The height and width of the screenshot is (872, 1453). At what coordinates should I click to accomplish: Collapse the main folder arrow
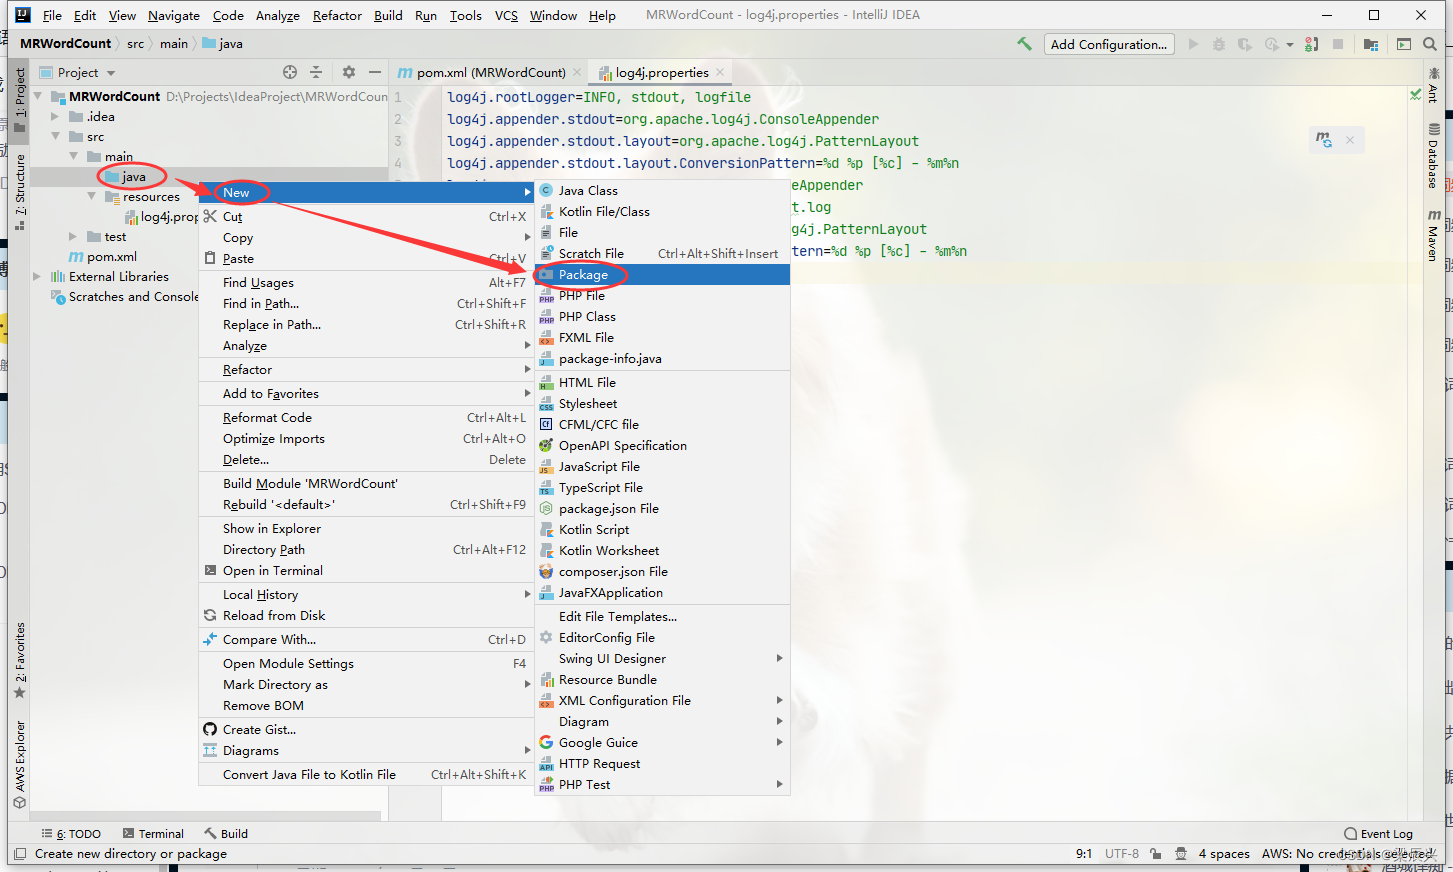tap(73, 156)
